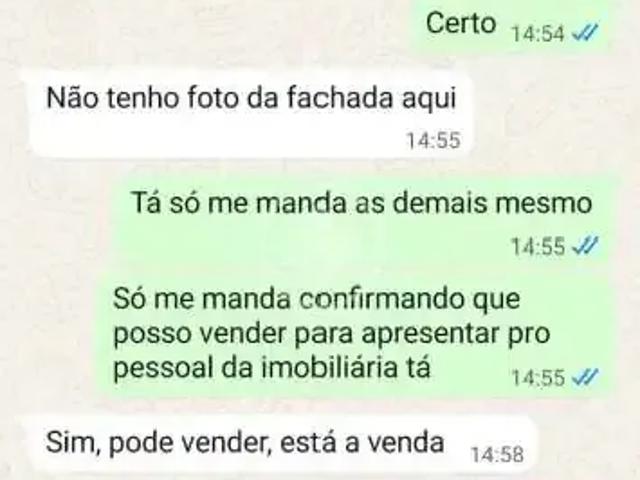Tap the blue double check after 'imobiliária tá'

tap(585, 377)
